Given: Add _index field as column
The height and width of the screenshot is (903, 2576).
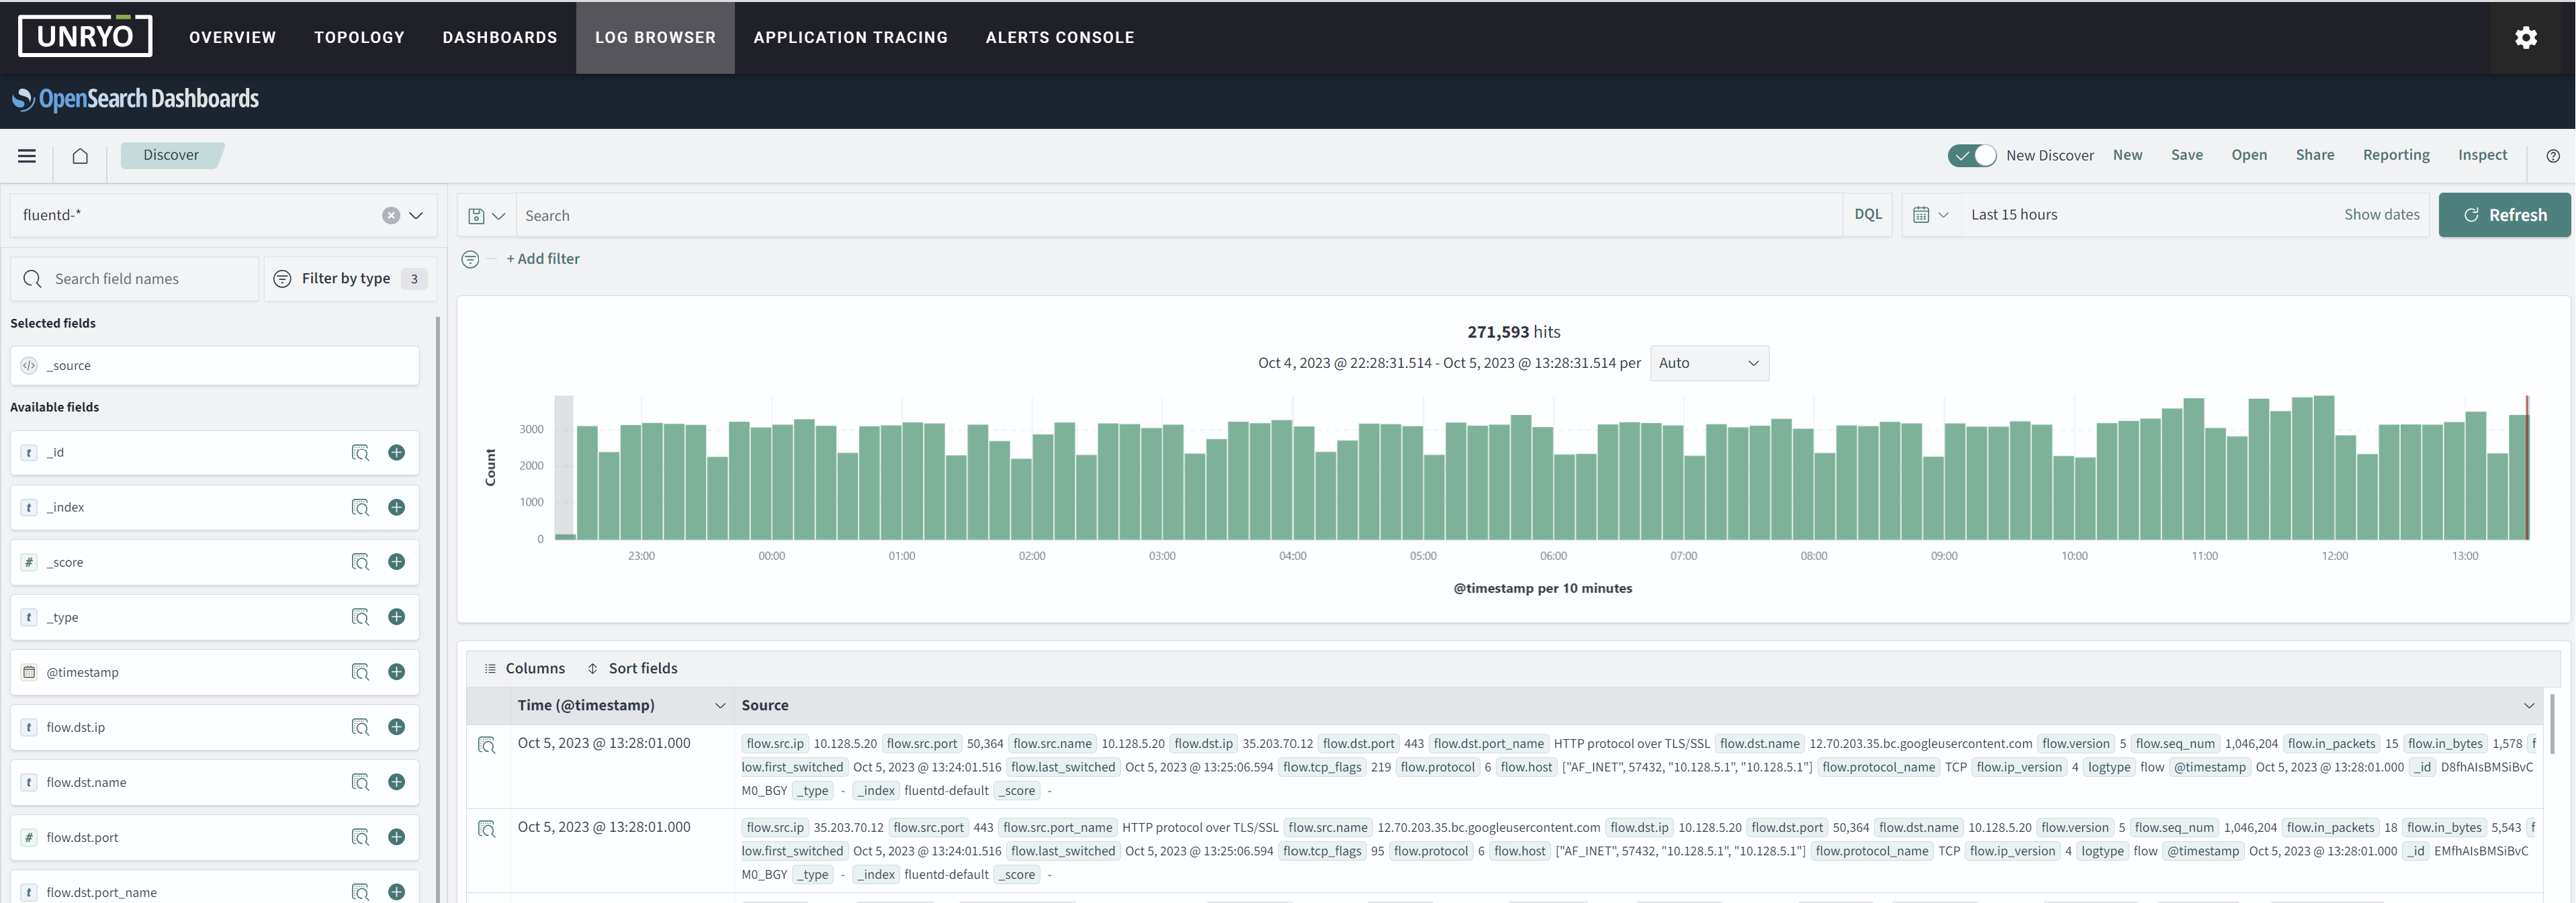Looking at the screenshot, I should tap(397, 508).
